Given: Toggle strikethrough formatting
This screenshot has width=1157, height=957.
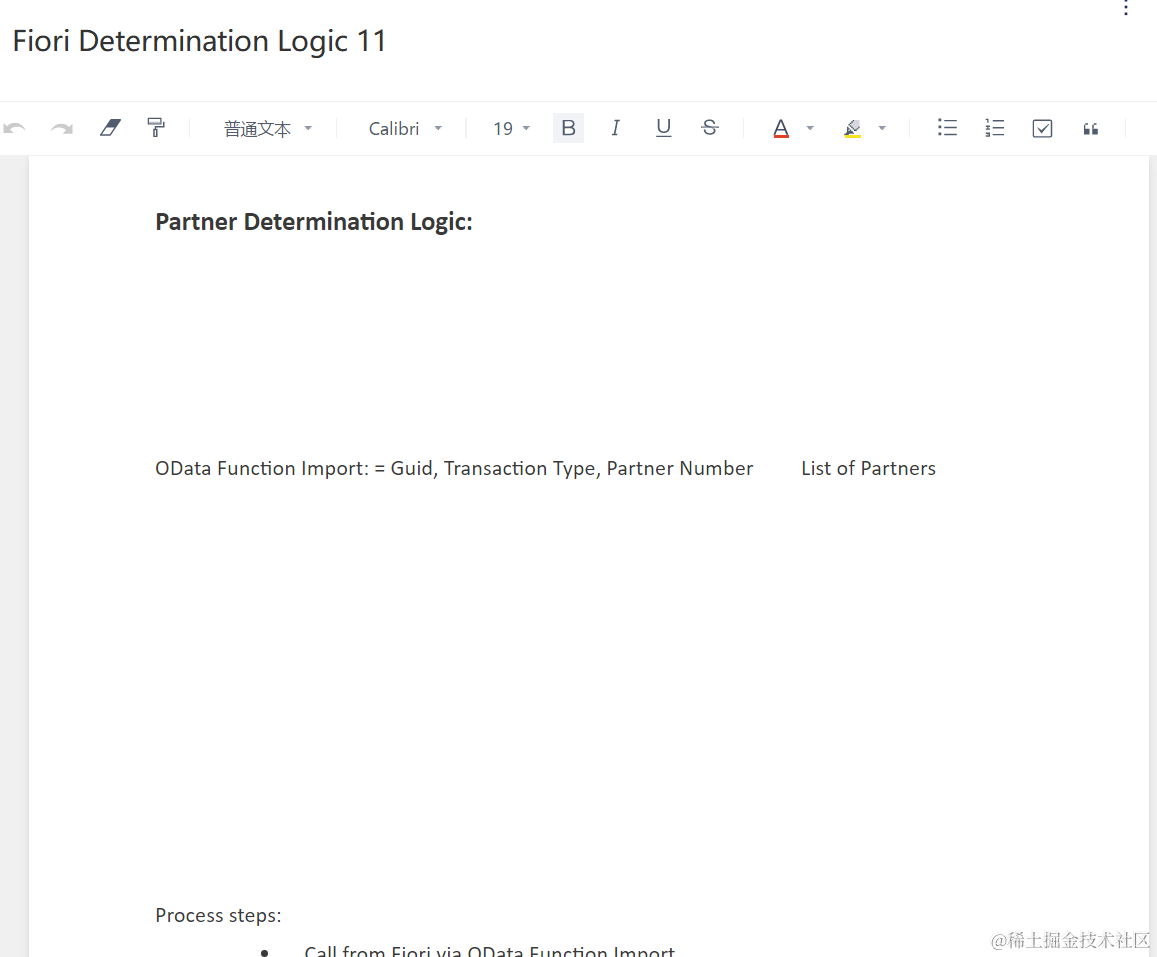Looking at the screenshot, I should (x=710, y=128).
